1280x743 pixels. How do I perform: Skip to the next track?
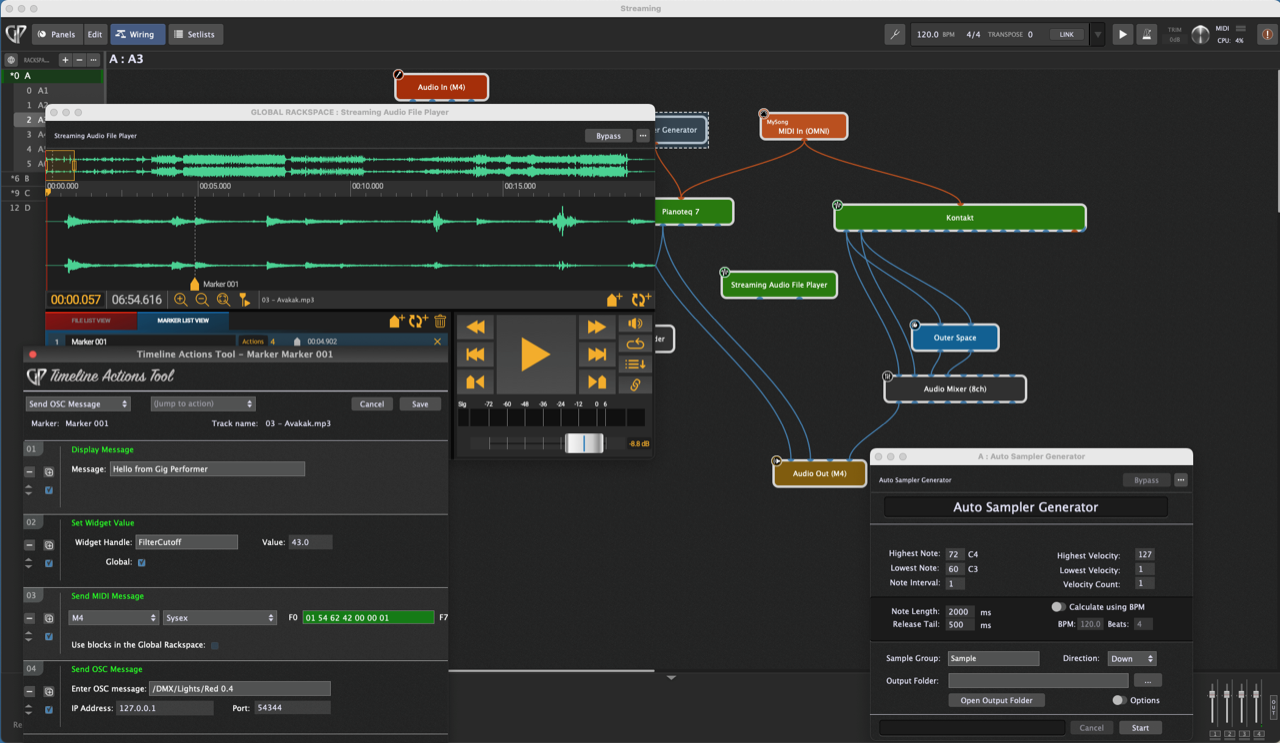pyautogui.click(x=596, y=354)
